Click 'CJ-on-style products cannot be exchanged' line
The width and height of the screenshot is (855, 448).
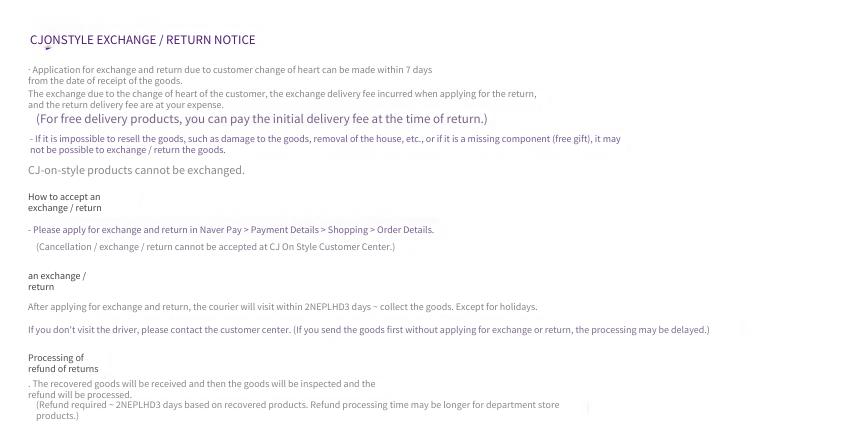(136, 170)
